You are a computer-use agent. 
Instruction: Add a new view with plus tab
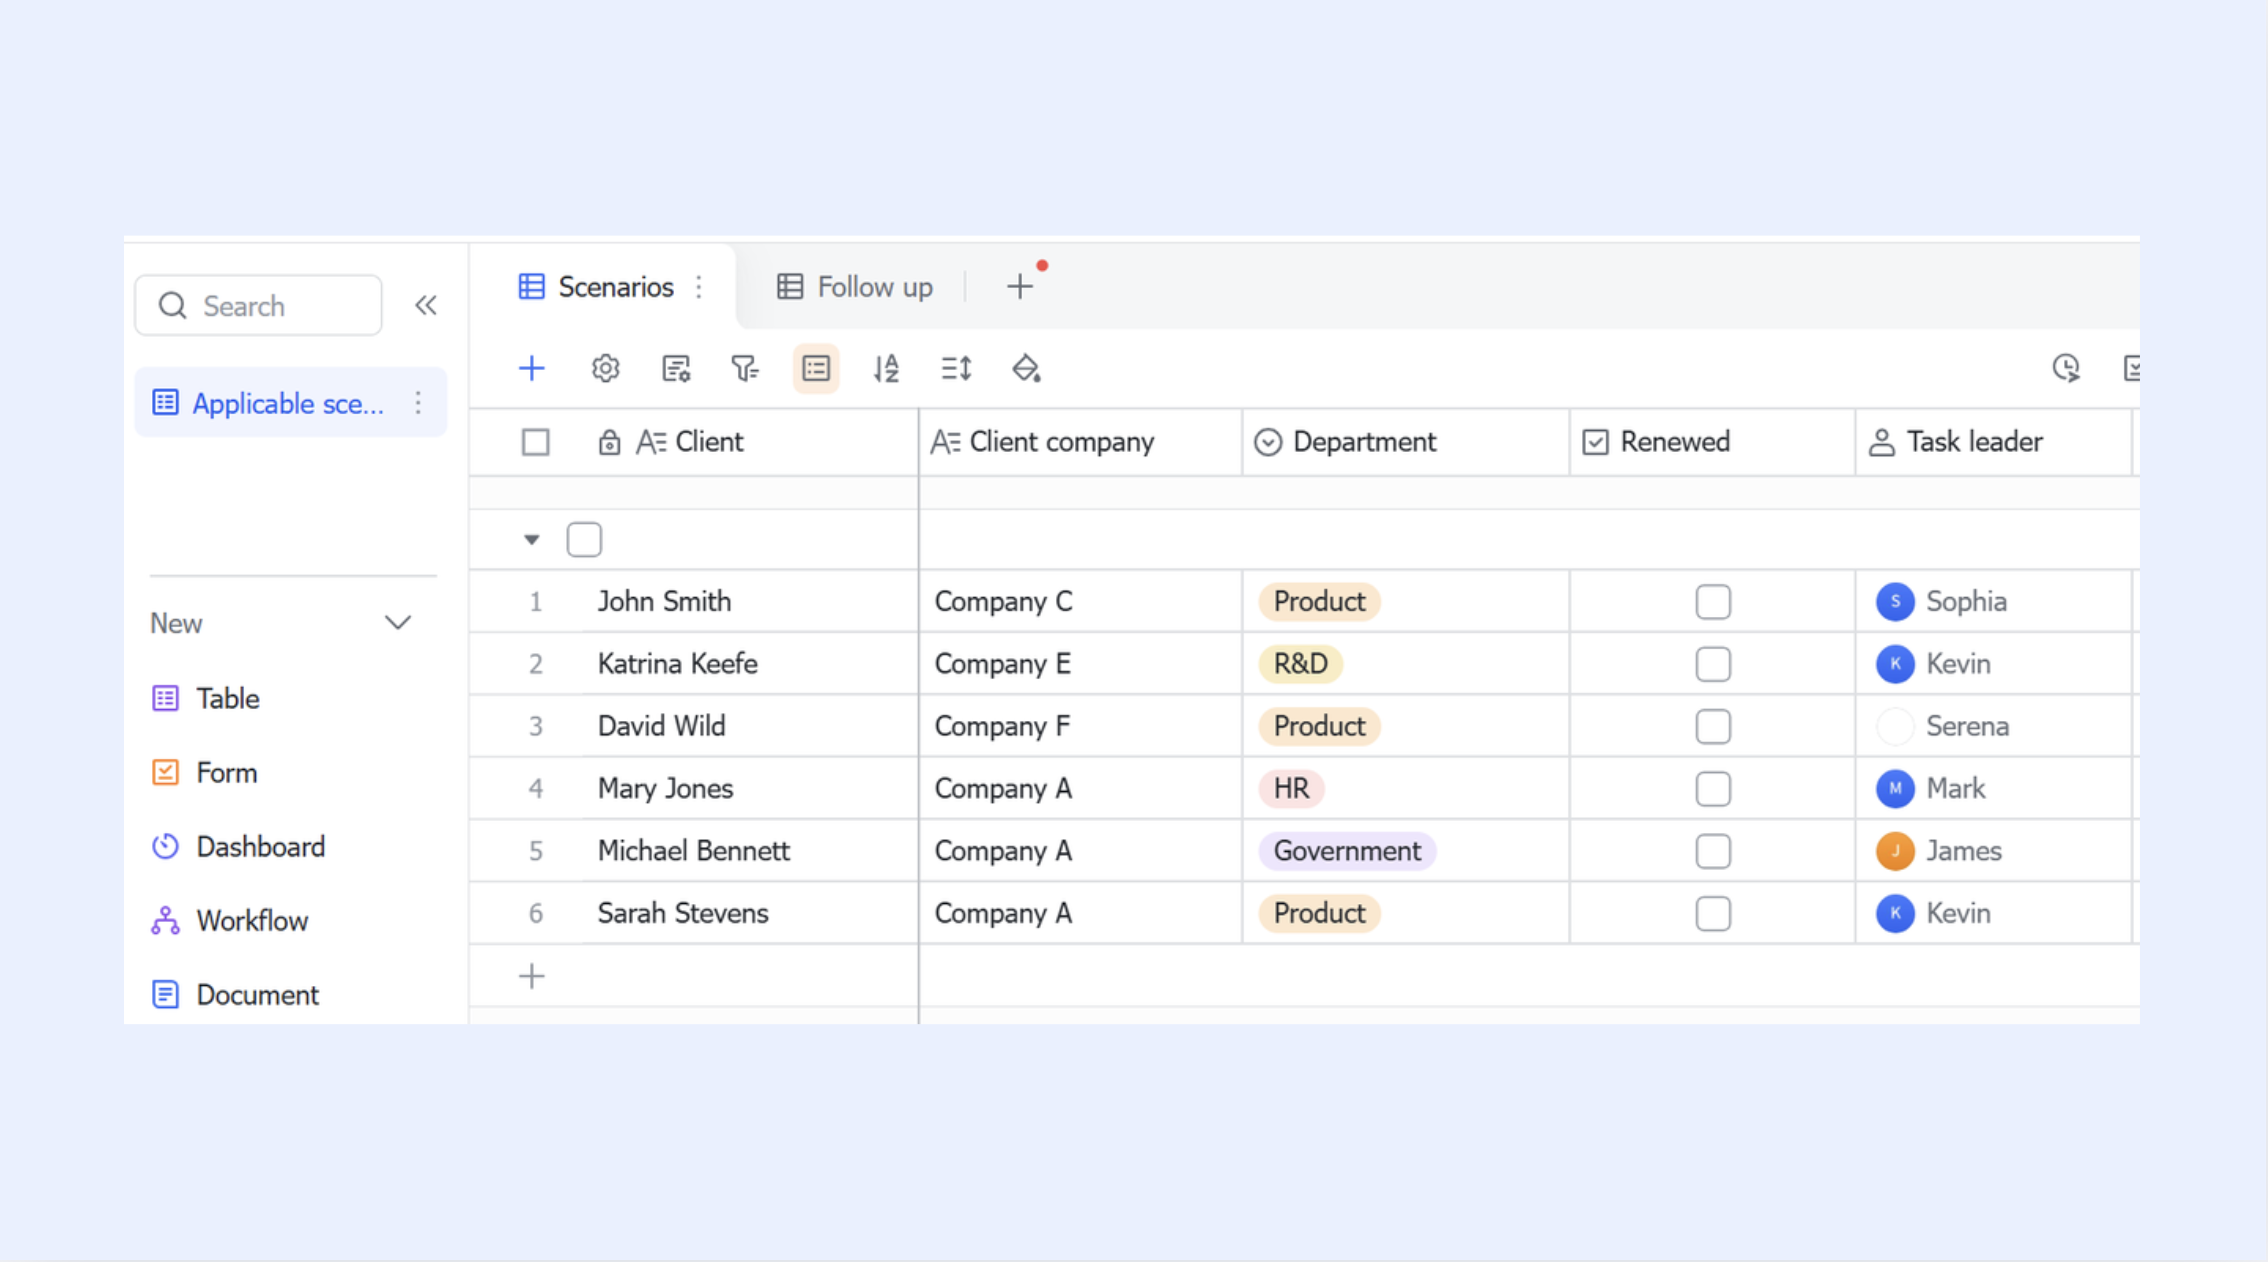1020,287
